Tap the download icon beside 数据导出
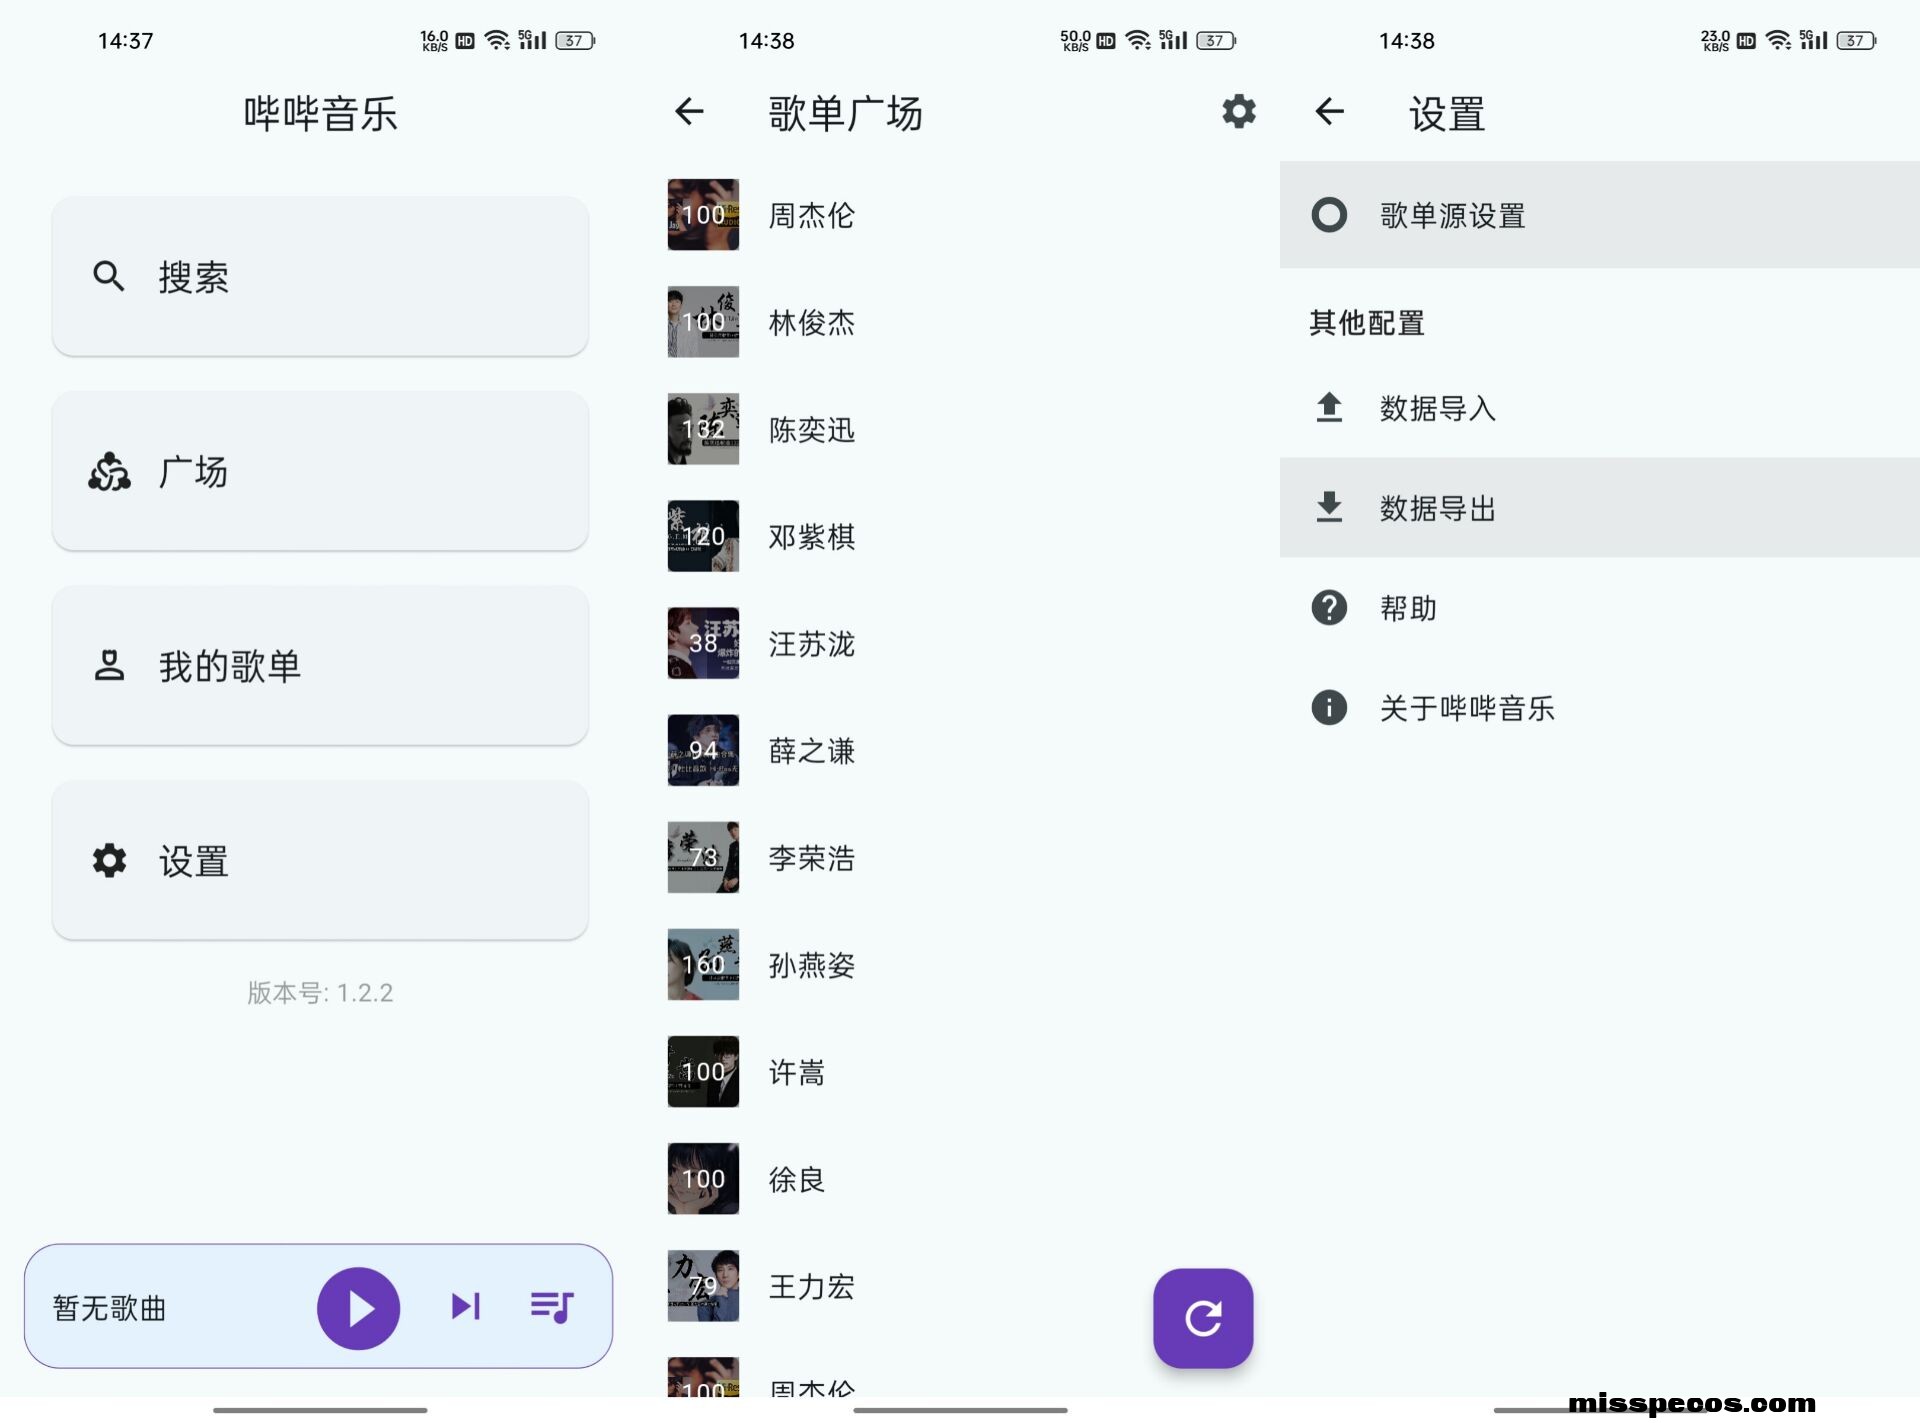Screen dimensions: 1920x1423 click(1329, 508)
